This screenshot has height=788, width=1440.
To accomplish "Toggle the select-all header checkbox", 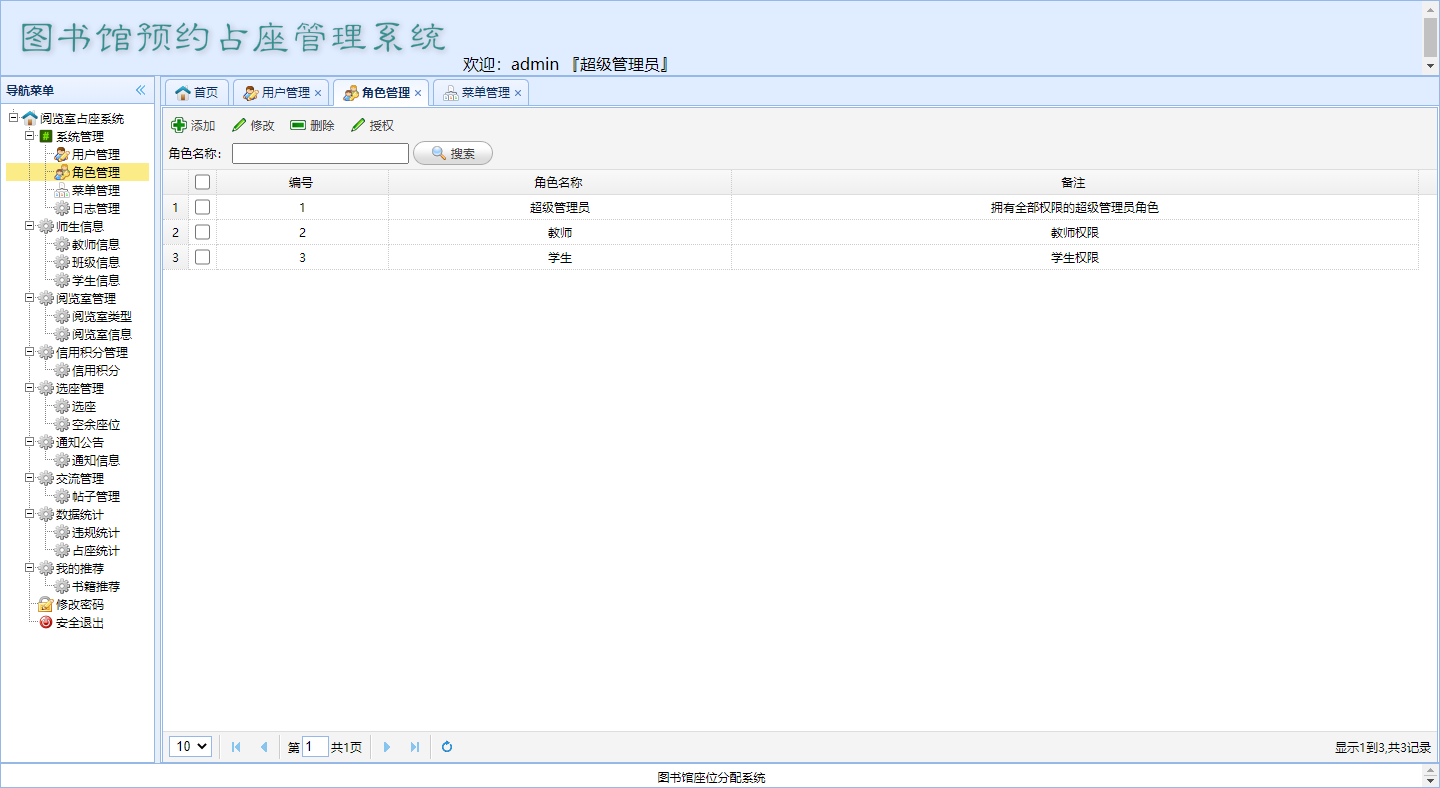I will [x=202, y=182].
